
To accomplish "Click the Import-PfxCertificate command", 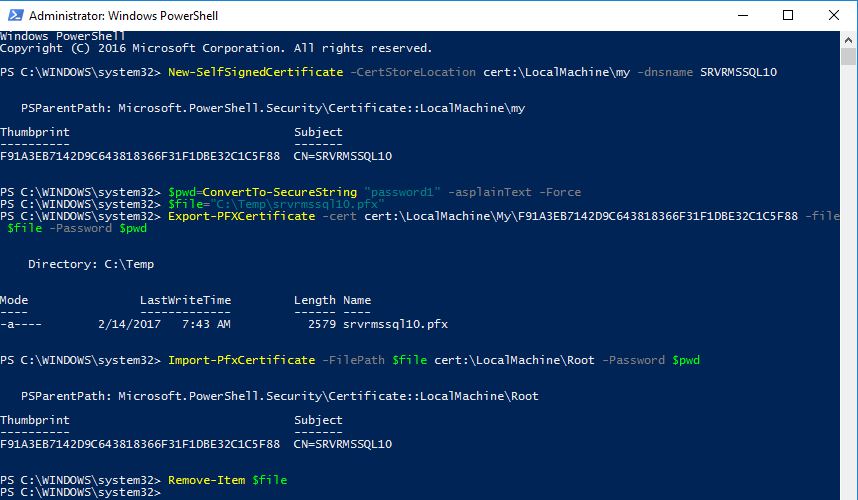I will [x=241, y=361].
